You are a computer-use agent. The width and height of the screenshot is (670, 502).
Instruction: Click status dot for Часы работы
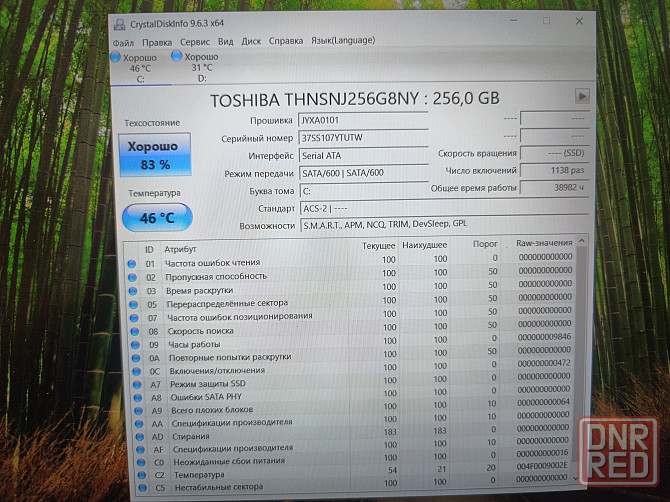[135, 345]
